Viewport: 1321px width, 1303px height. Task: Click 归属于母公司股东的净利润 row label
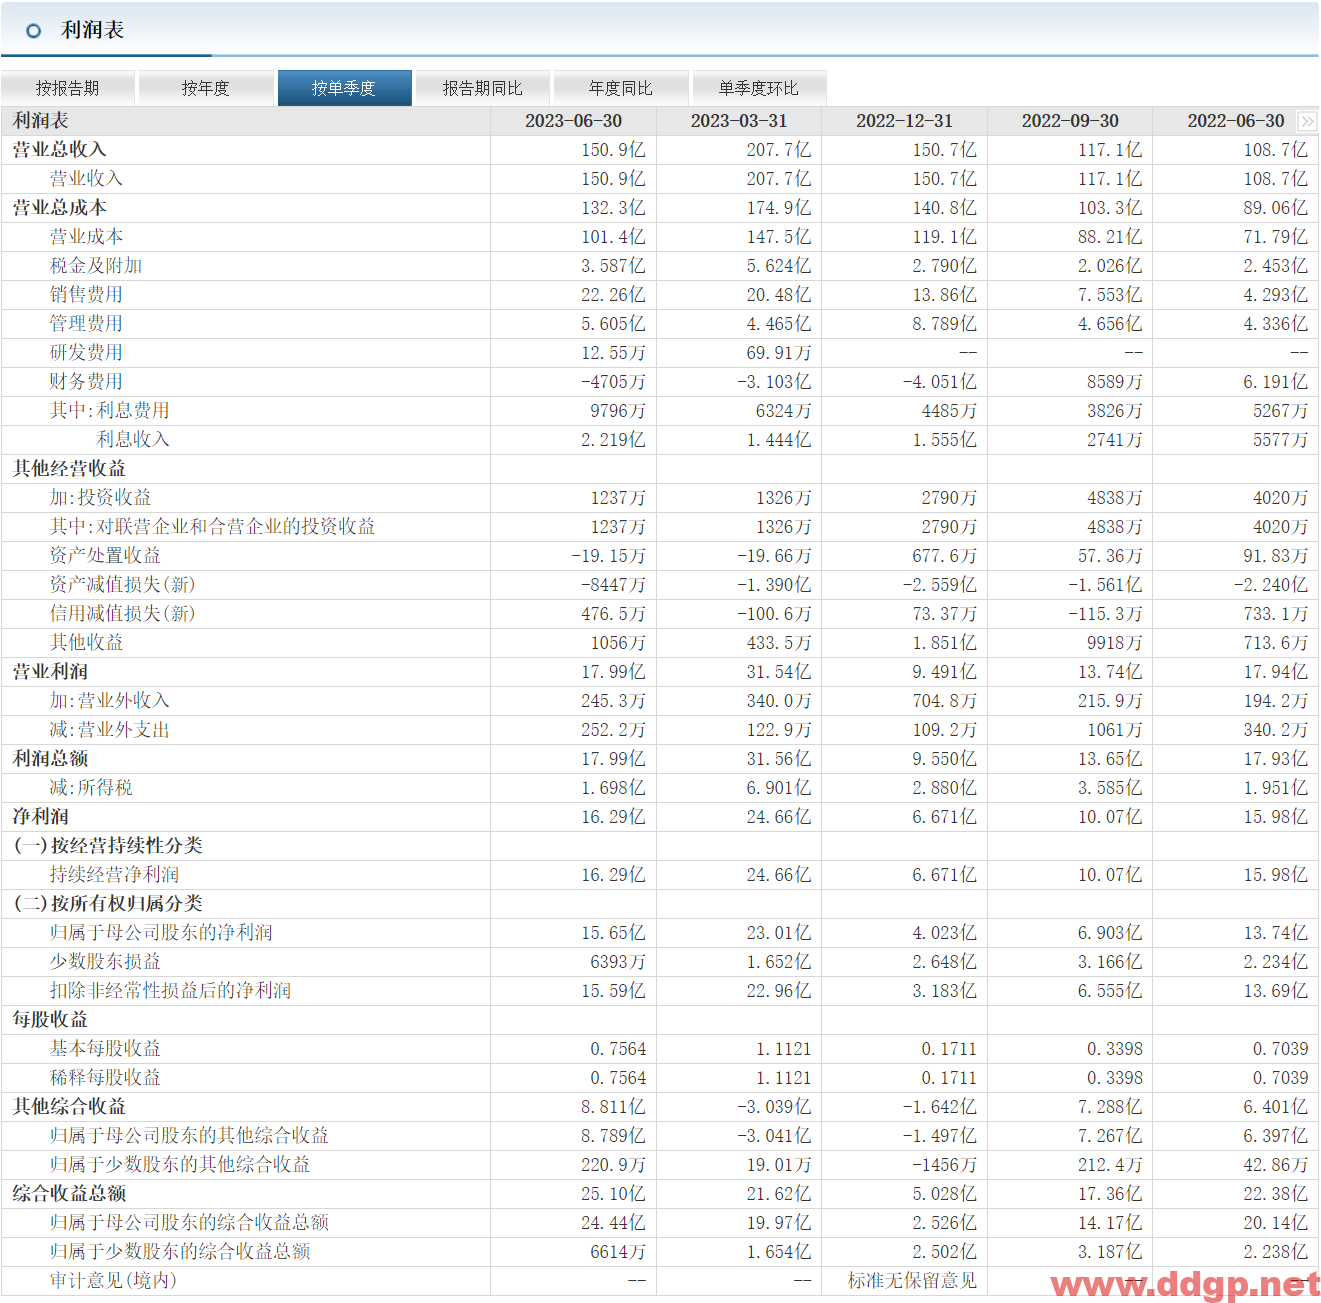click(161, 933)
